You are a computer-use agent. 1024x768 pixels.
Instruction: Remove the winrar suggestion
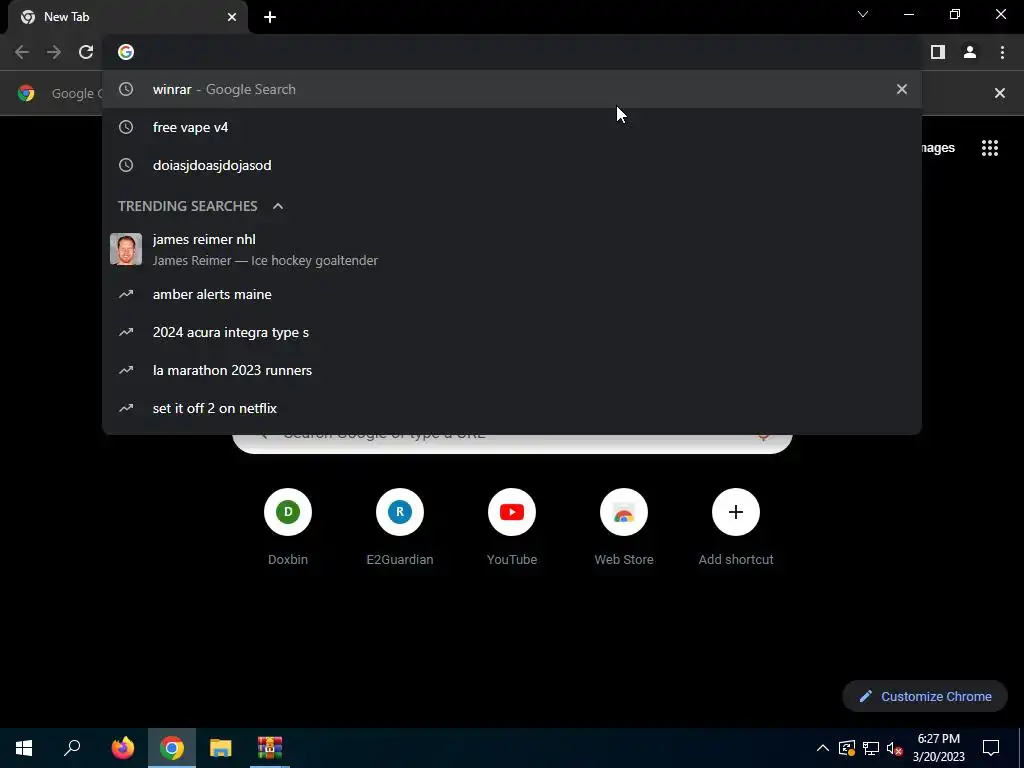coord(902,89)
